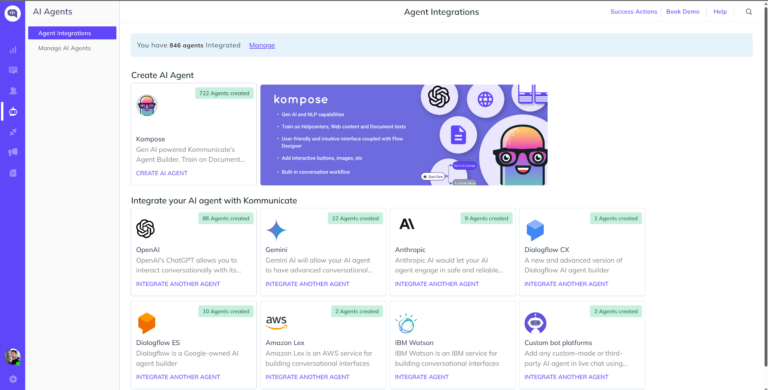
Task: Click the Kompose promotional banner image
Action: click(404, 135)
